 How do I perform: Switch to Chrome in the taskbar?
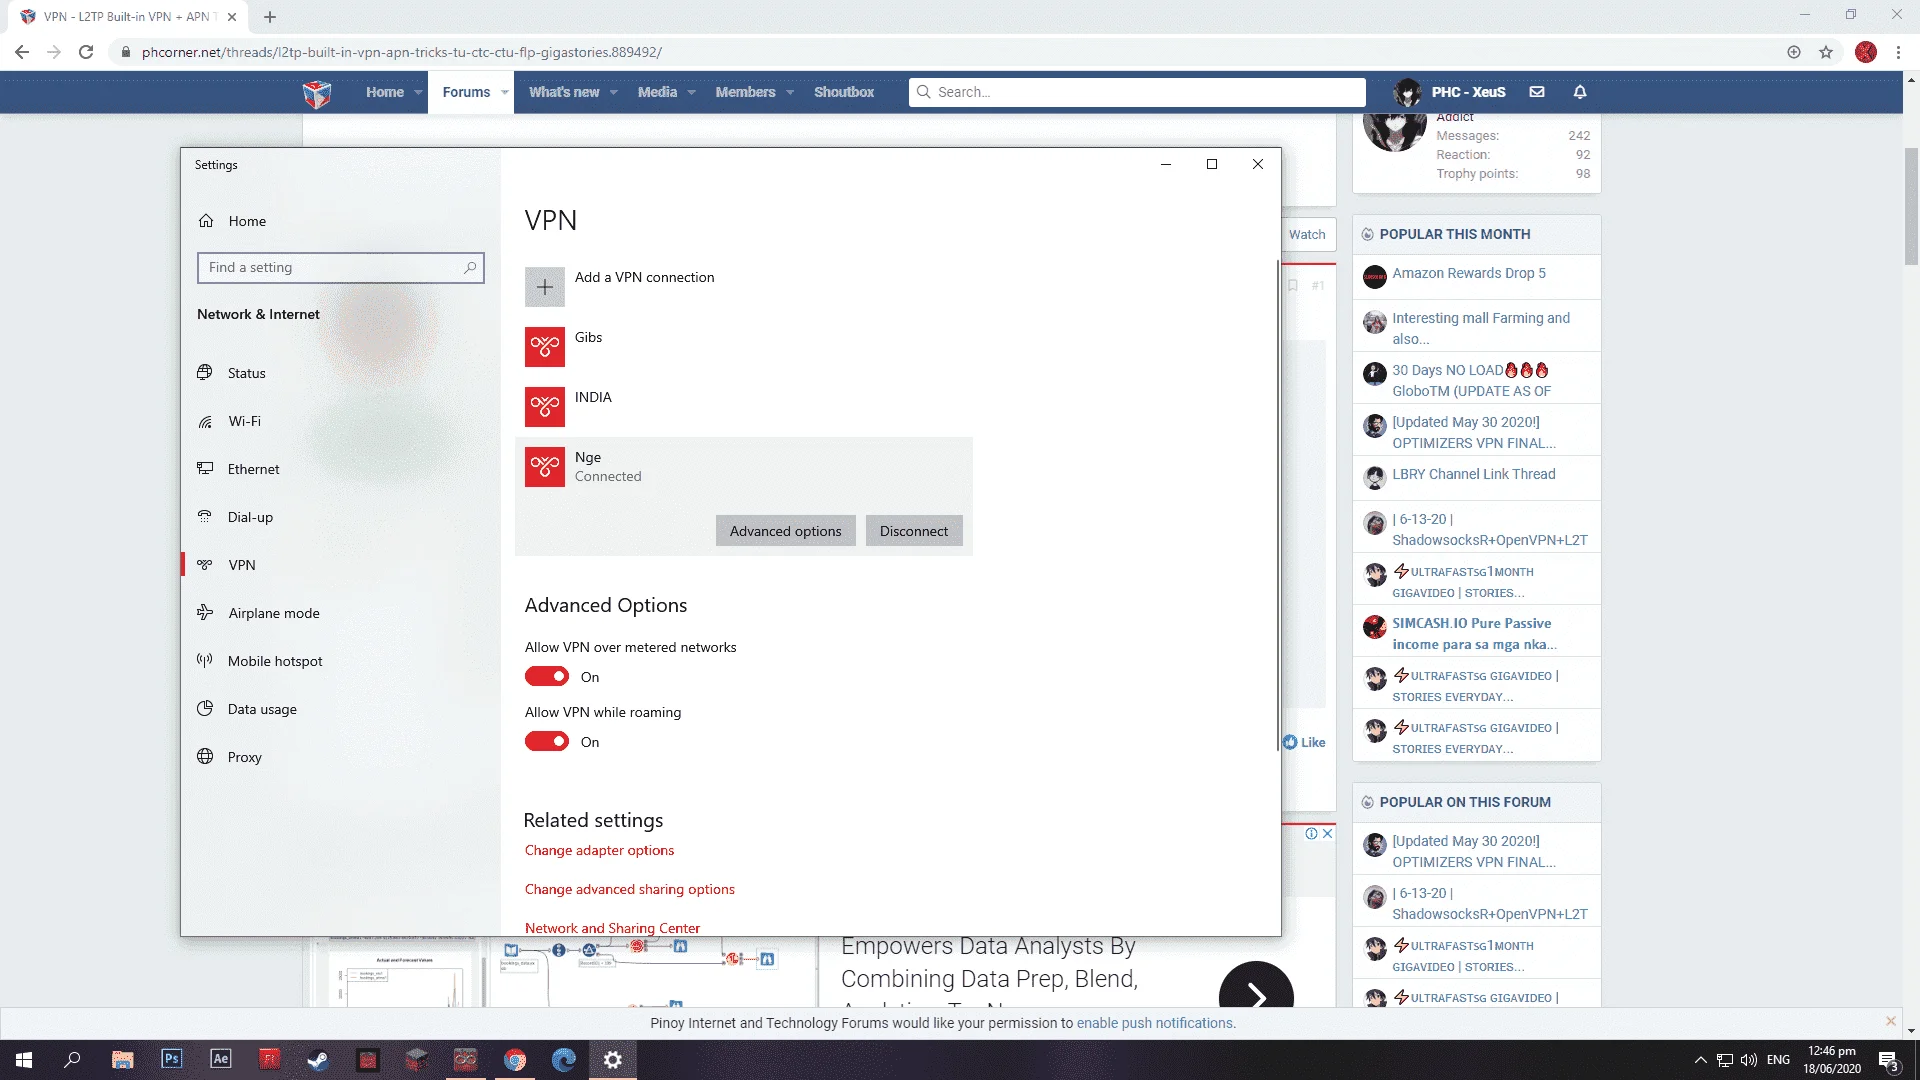(515, 1060)
